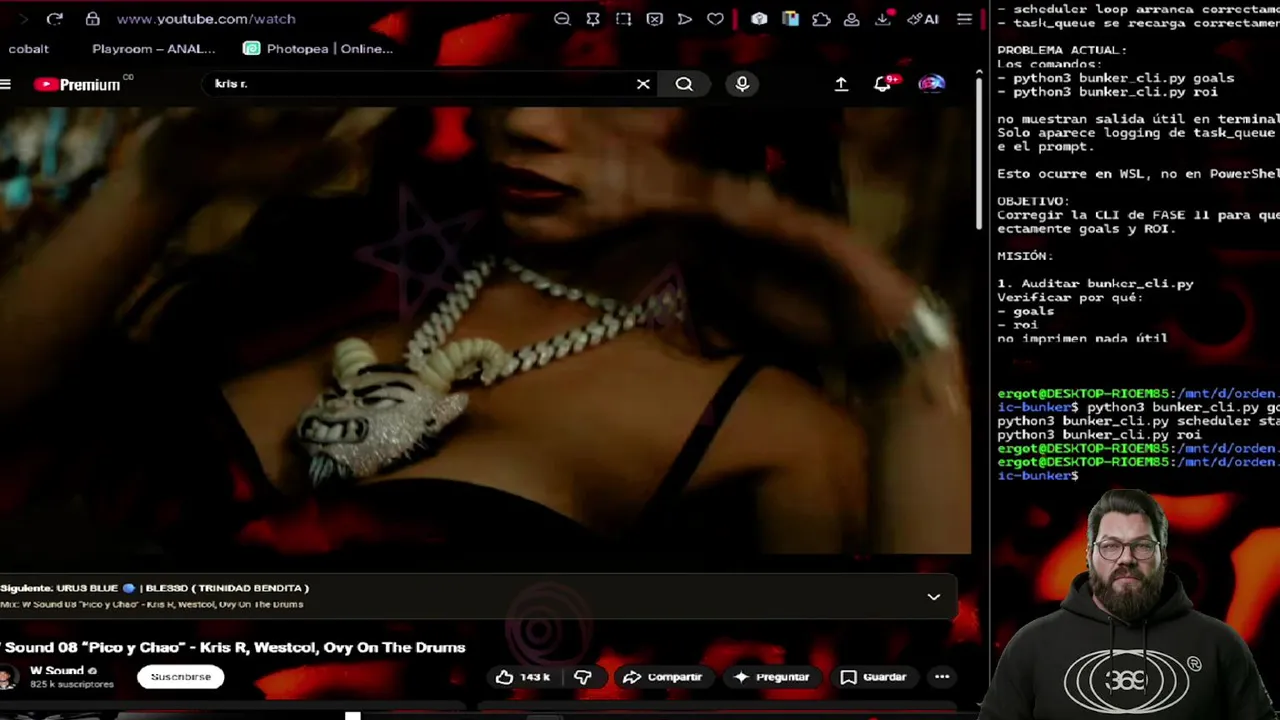Click '825 k suscriptores' text
The height and width of the screenshot is (720, 1280).
click(72, 684)
